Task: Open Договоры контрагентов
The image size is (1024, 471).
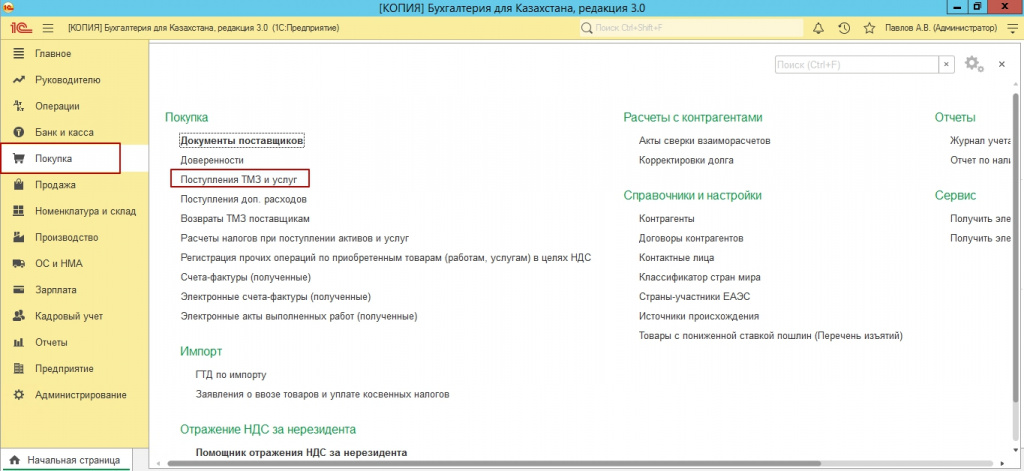Action: pyautogui.click(x=691, y=238)
